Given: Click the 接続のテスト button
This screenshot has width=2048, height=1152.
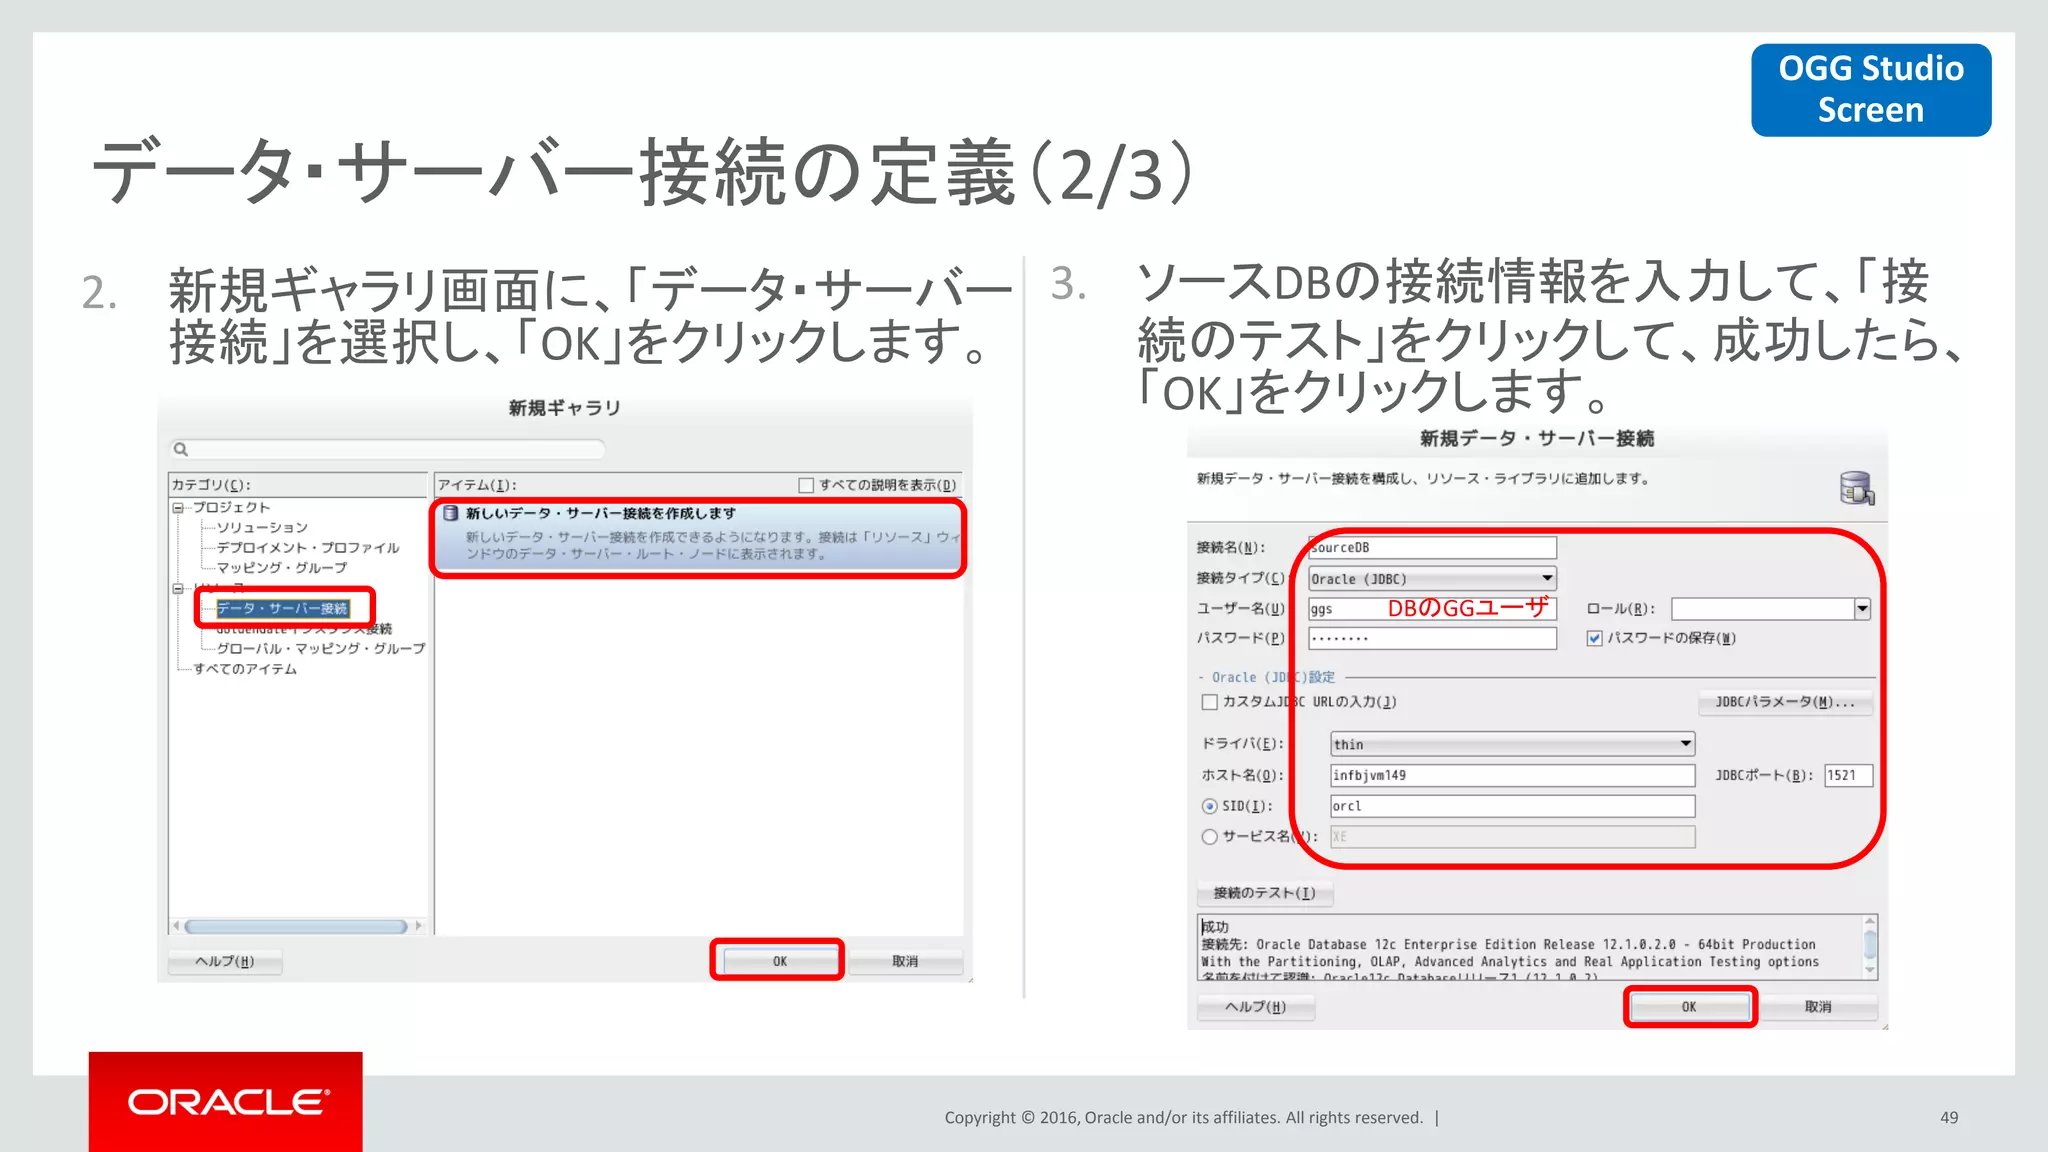Looking at the screenshot, I should point(1265,893).
